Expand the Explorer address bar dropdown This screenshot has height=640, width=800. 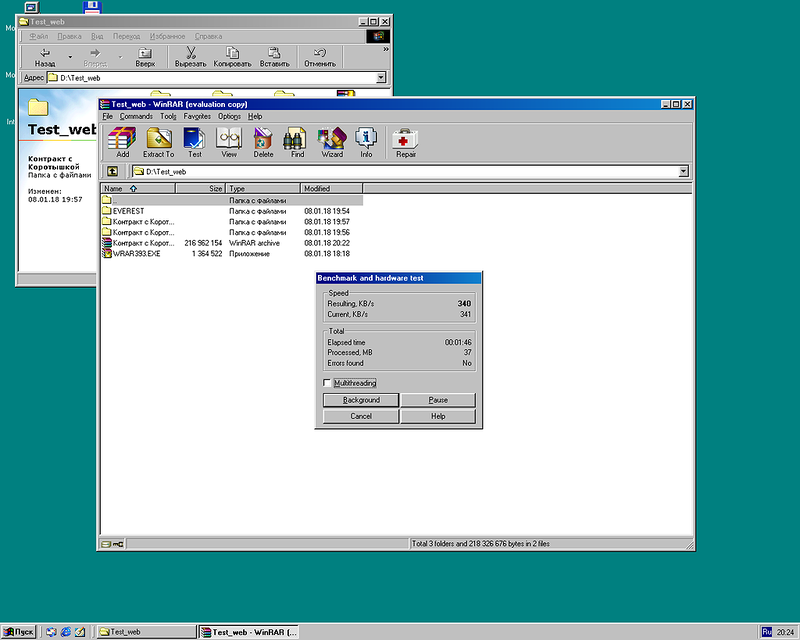point(381,77)
